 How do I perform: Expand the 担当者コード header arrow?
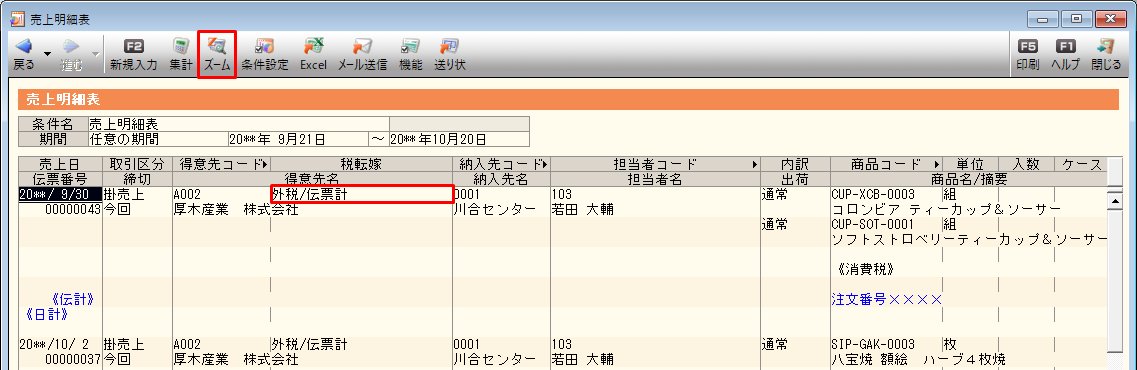754,165
